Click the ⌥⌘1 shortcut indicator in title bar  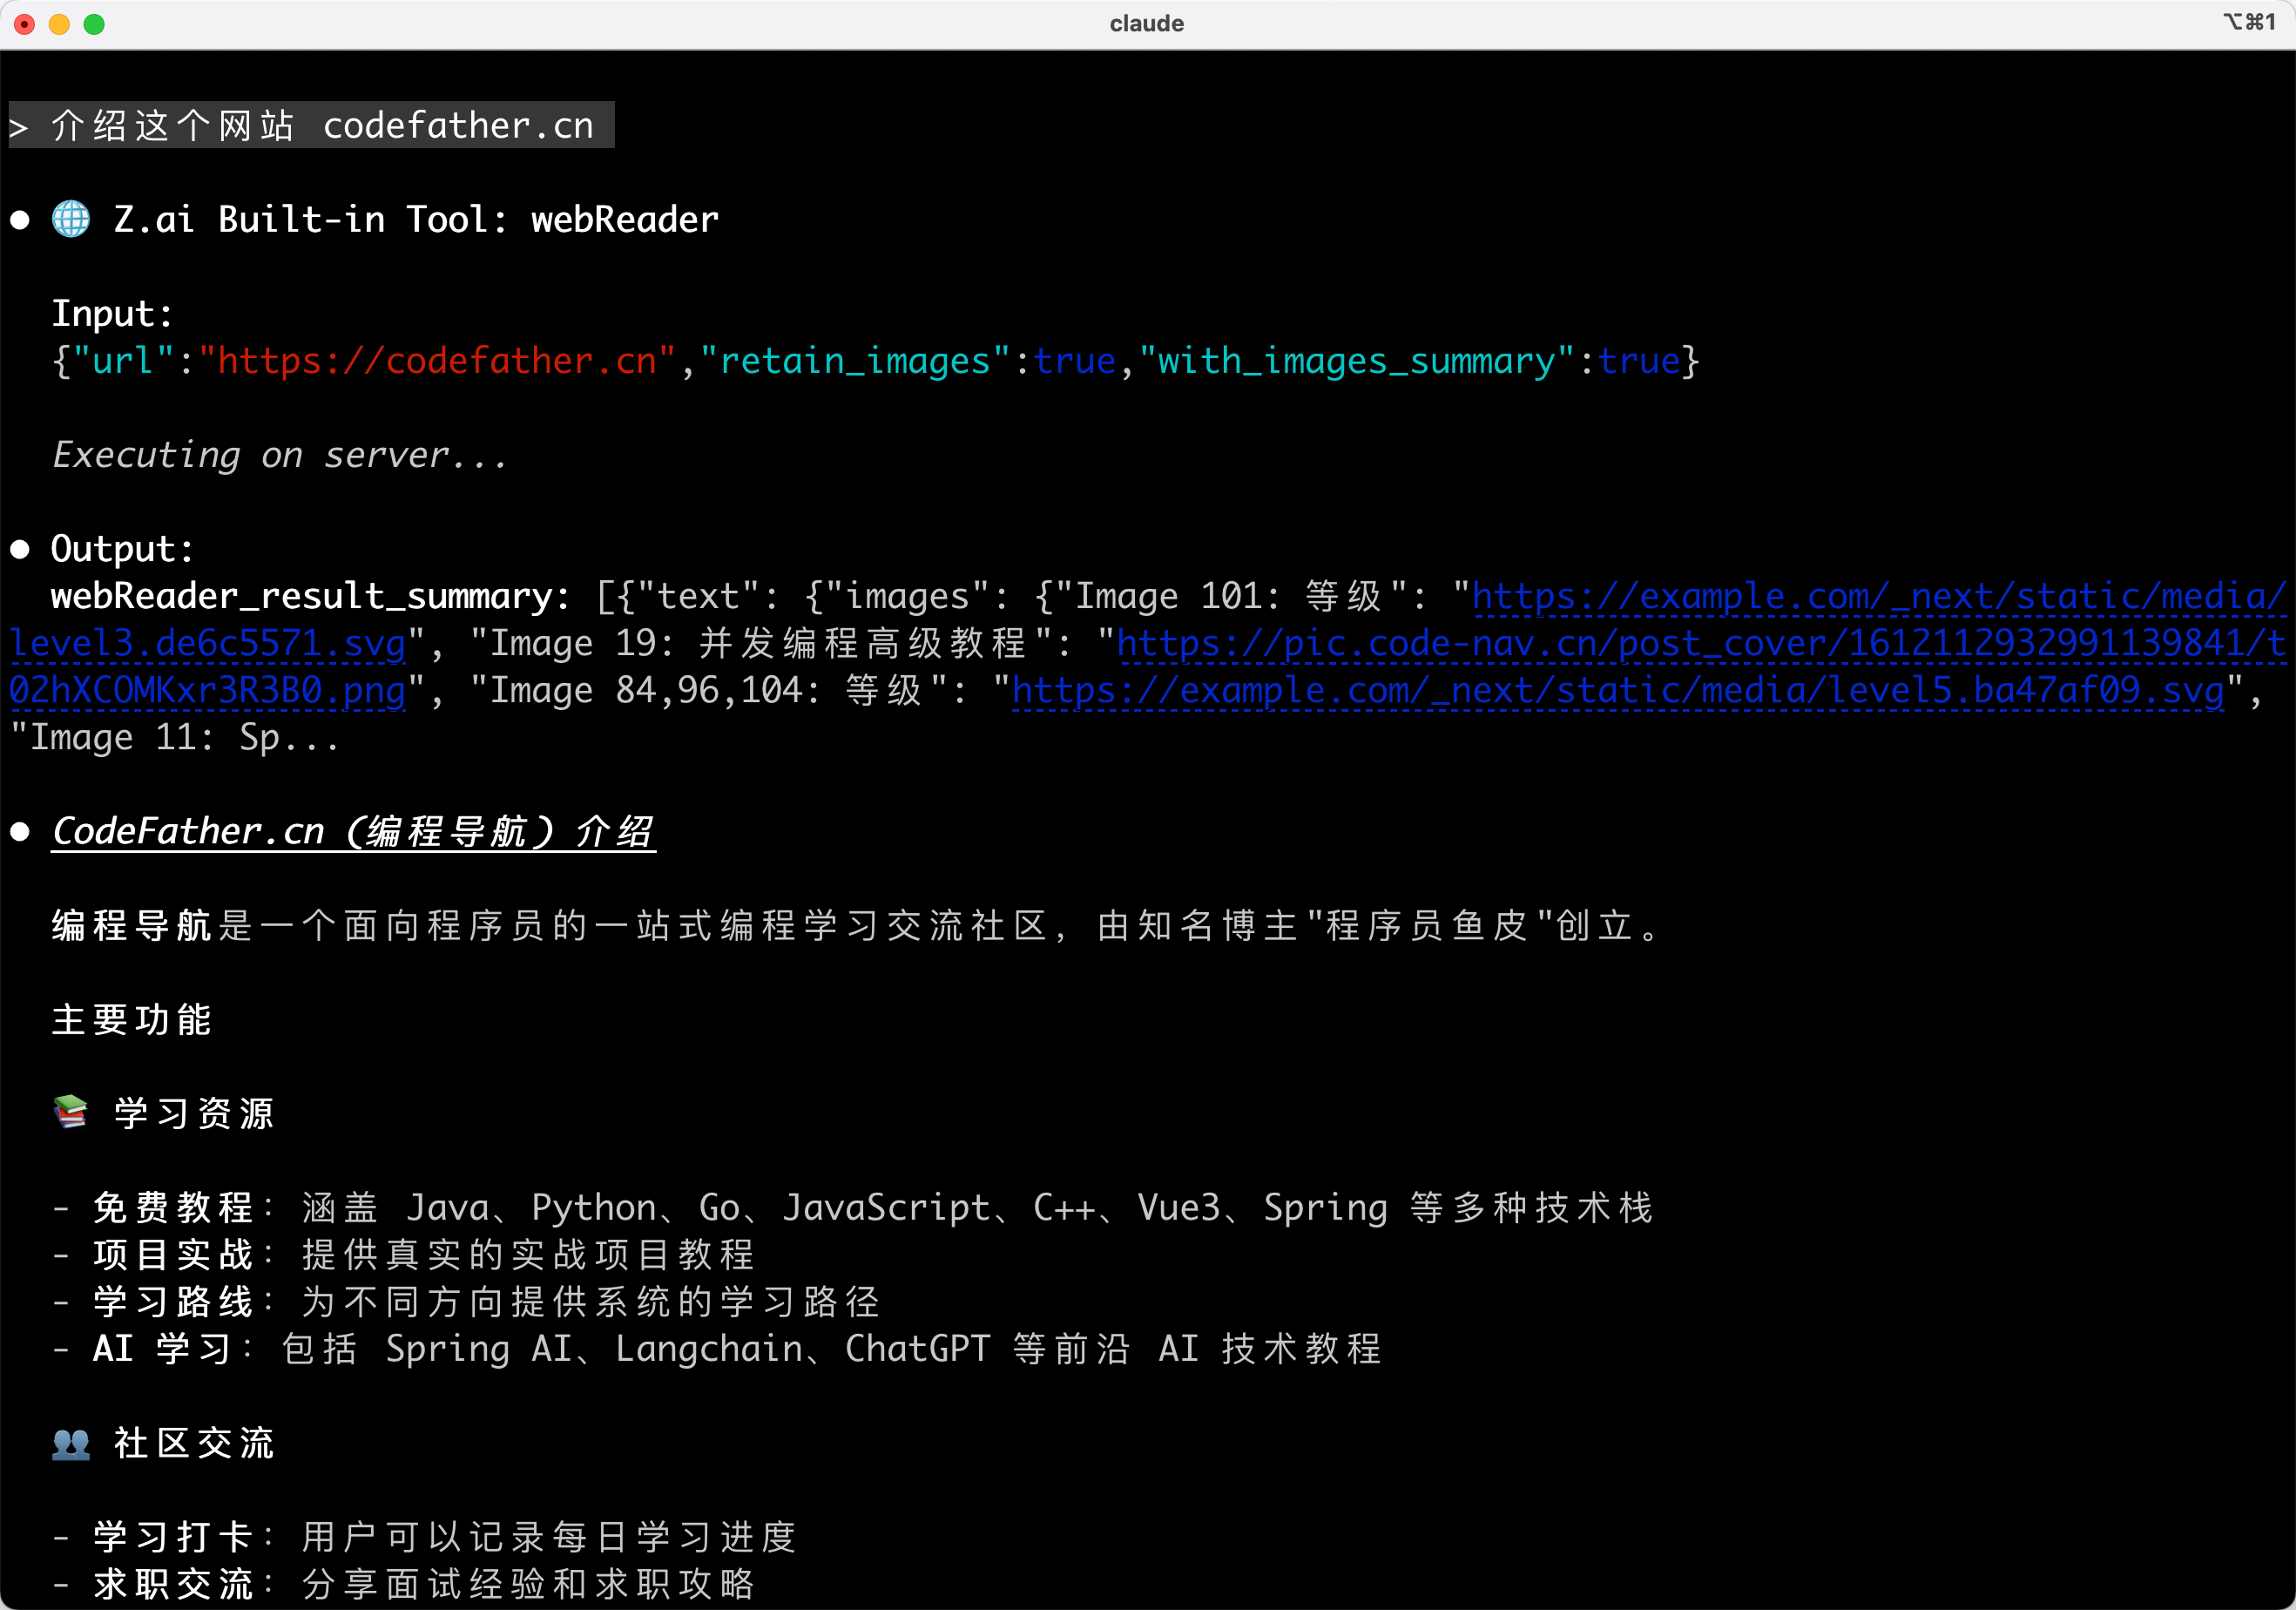2248,22
